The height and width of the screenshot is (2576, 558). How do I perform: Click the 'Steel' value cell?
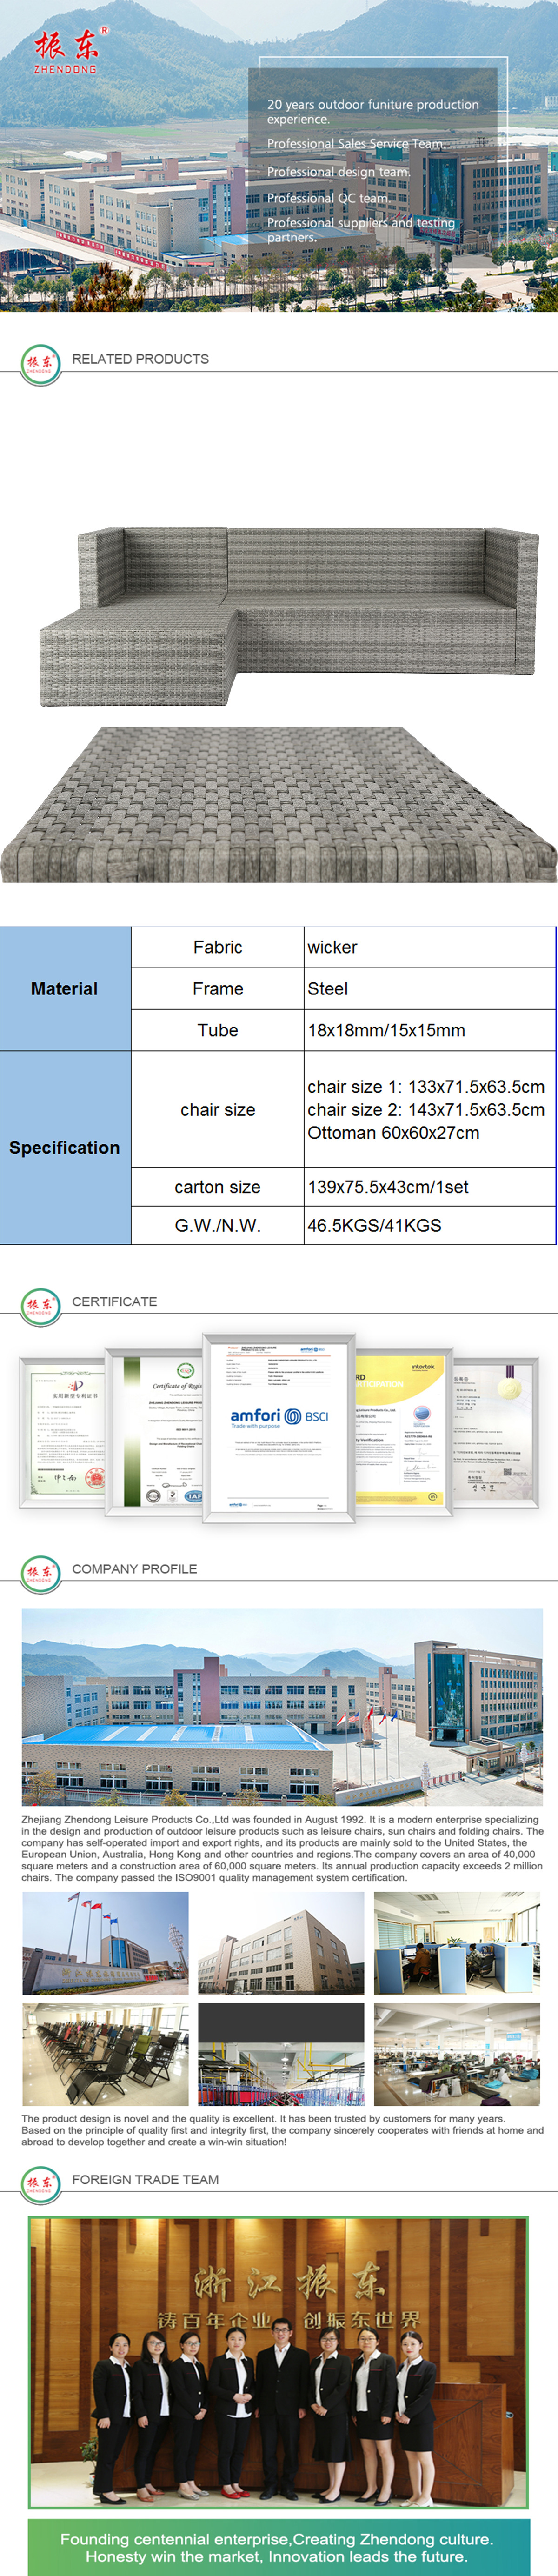(x=430, y=989)
